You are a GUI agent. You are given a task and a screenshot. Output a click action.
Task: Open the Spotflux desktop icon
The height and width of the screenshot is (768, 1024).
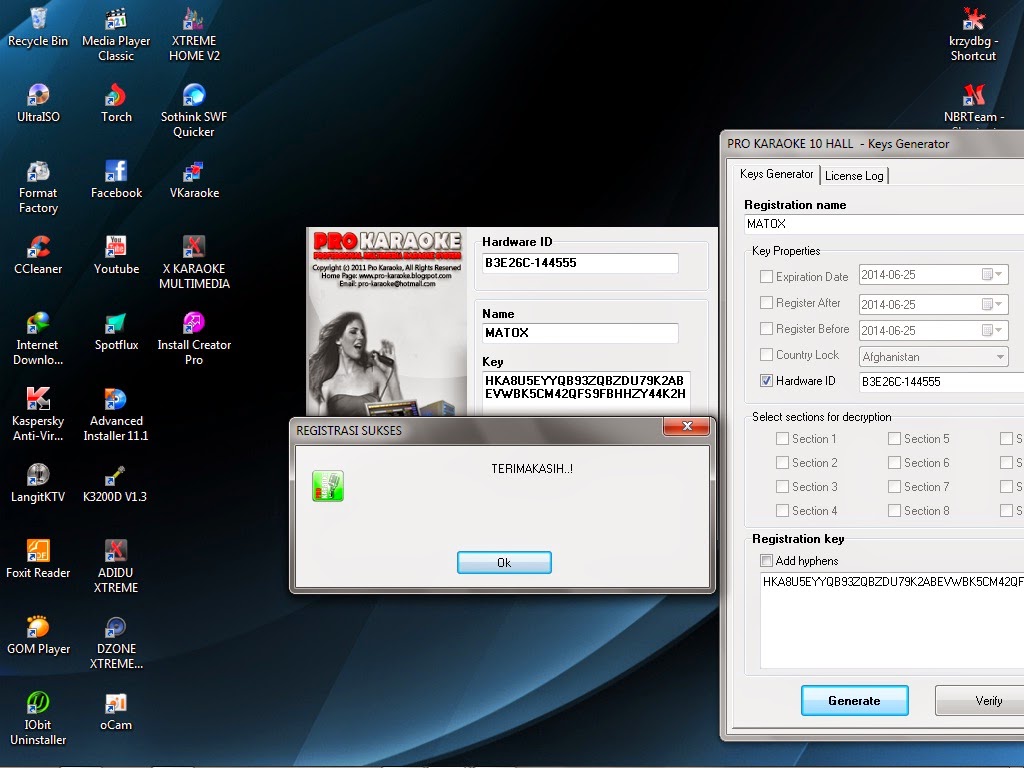point(116,332)
